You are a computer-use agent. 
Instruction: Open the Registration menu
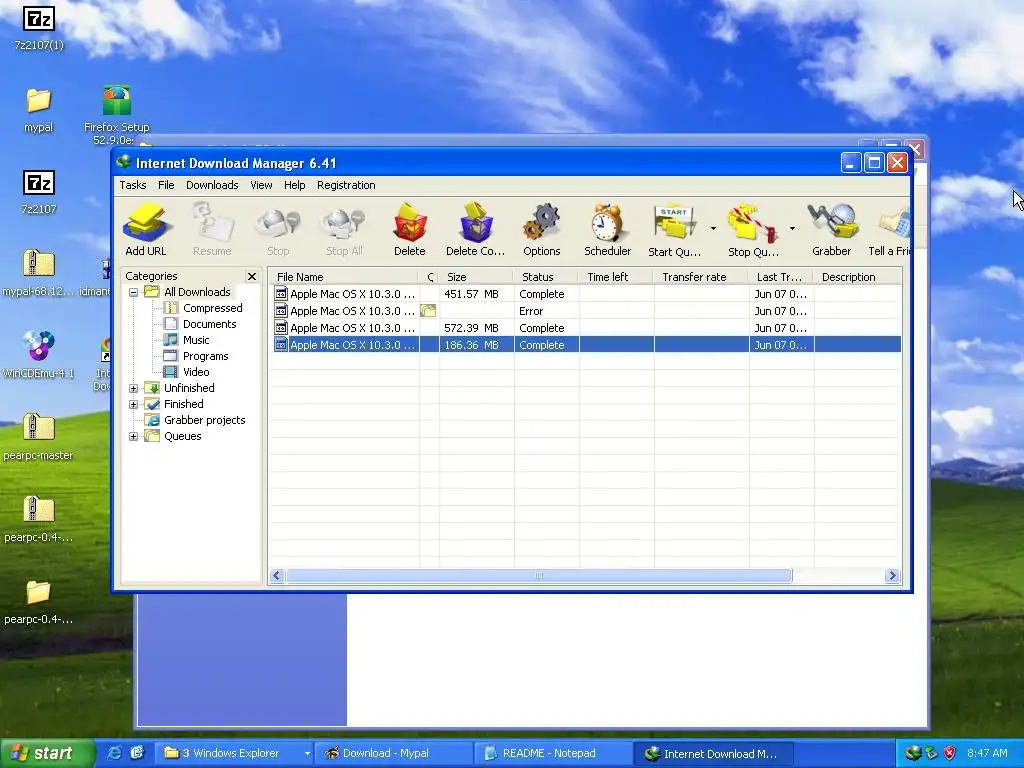(x=346, y=185)
